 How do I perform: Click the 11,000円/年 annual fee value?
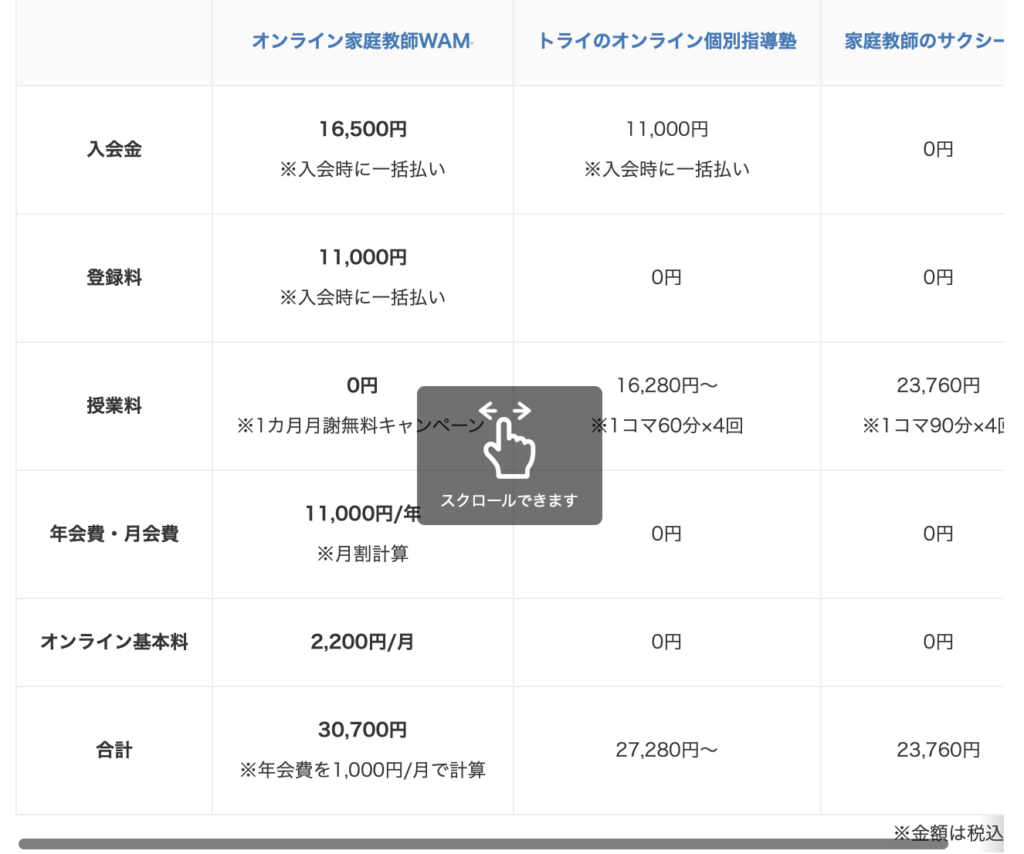(x=363, y=514)
